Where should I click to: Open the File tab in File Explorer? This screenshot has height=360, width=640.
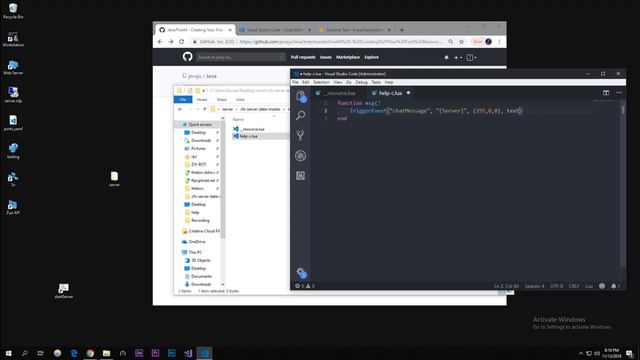[x=183, y=100]
